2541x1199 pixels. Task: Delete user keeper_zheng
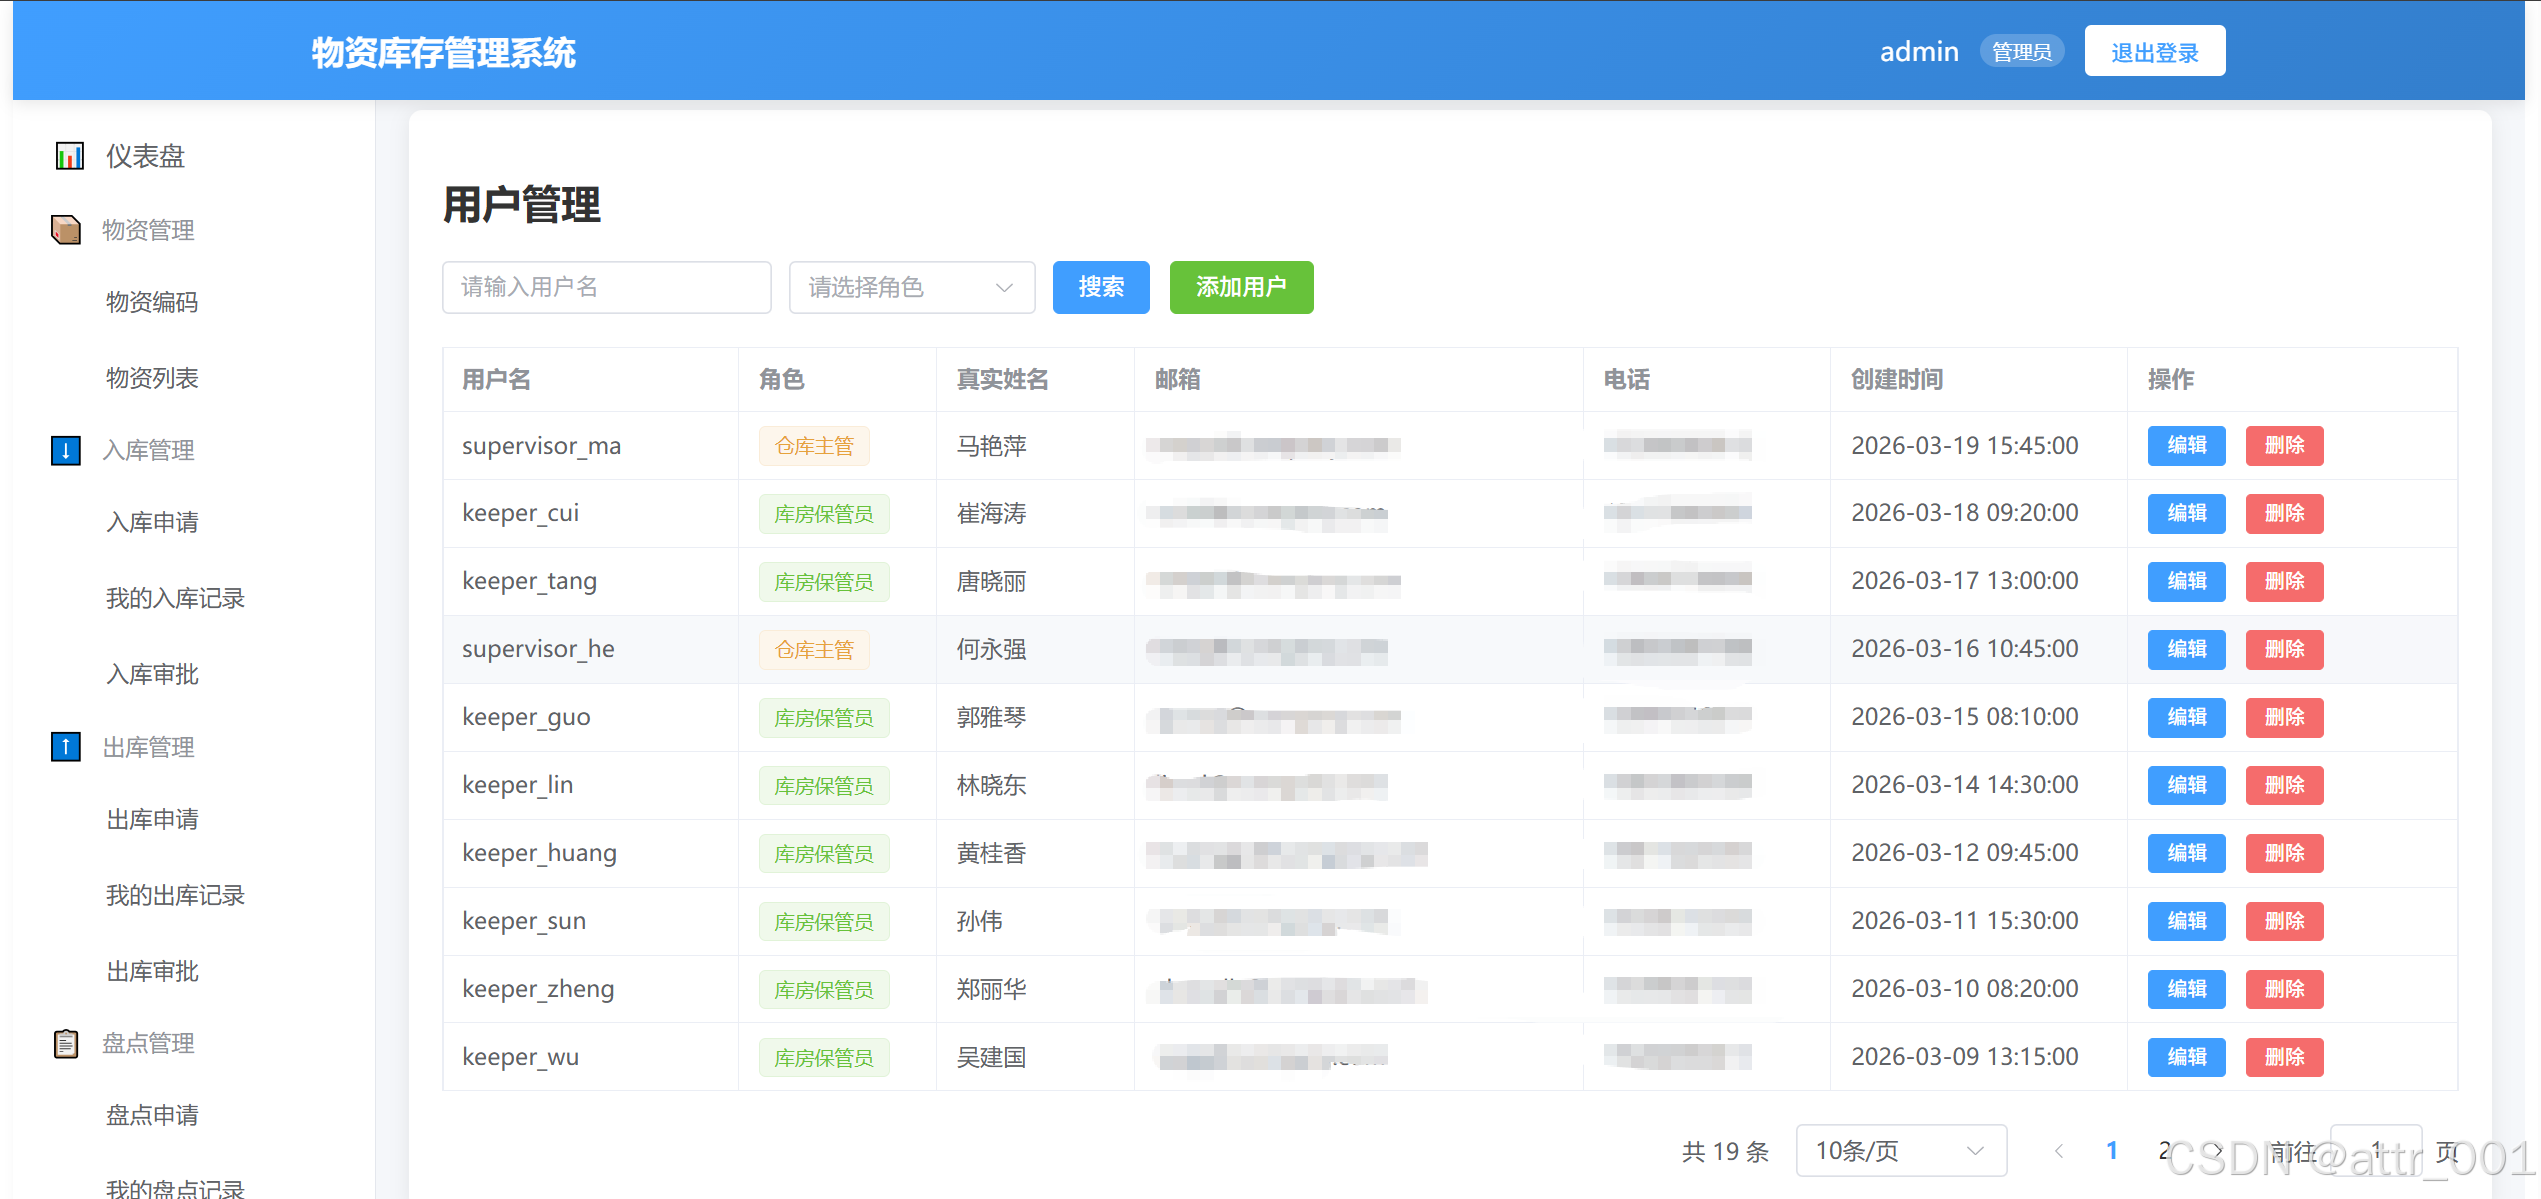click(x=2284, y=990)
